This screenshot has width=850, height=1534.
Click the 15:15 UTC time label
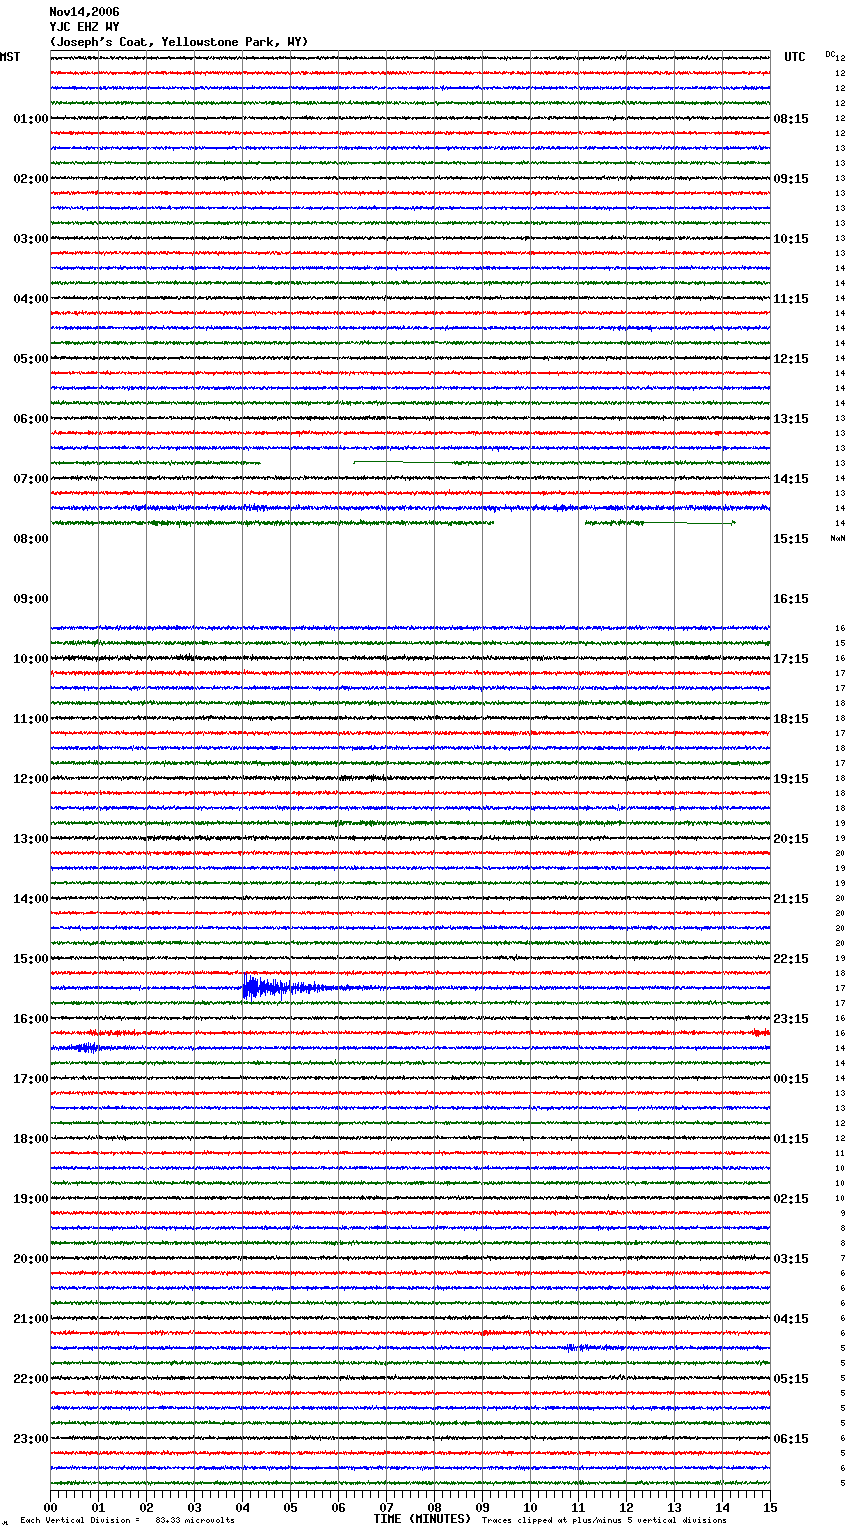pyautogui.click(x=791, y=539)
